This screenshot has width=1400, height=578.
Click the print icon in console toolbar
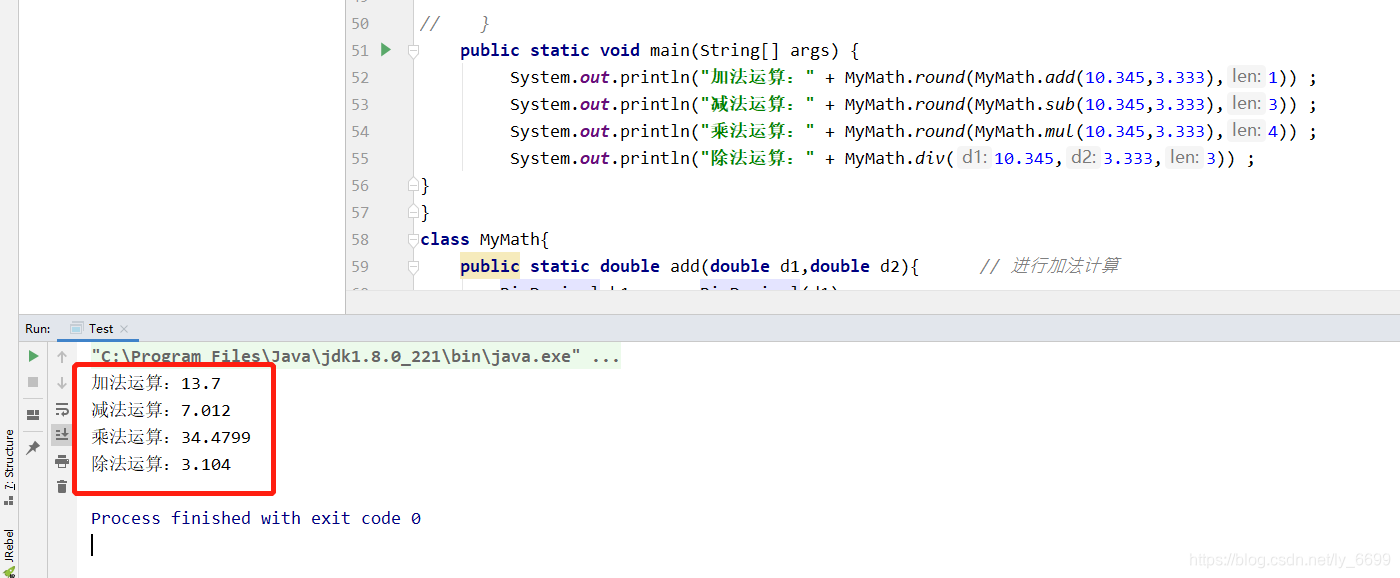point(62,461)
